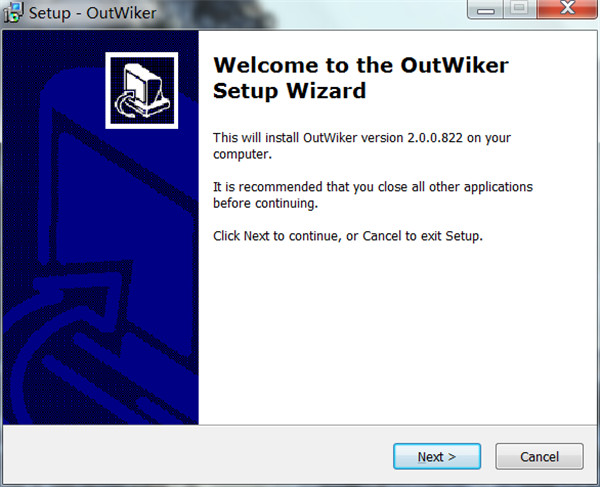Click the empty gray footer left of Next
The width and height of the screenshot is (600, 487).
[x=197, y=455]
